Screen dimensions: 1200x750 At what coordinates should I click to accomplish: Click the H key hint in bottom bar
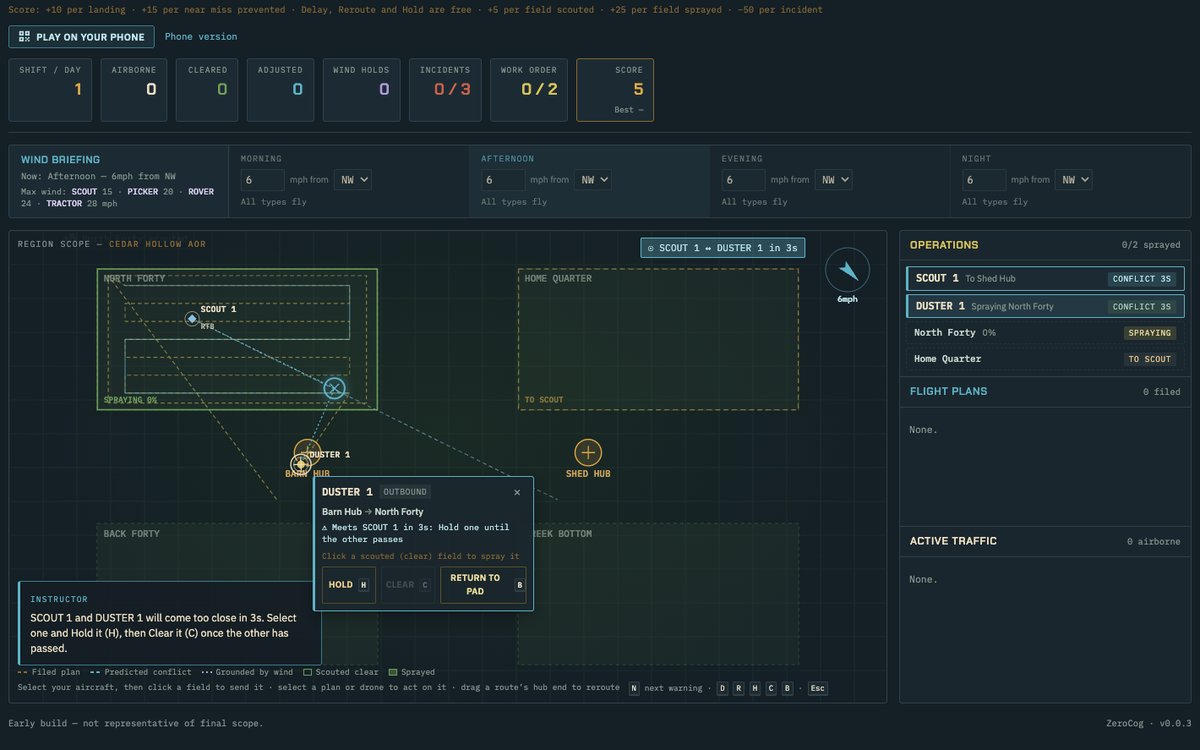pos(755,688)
